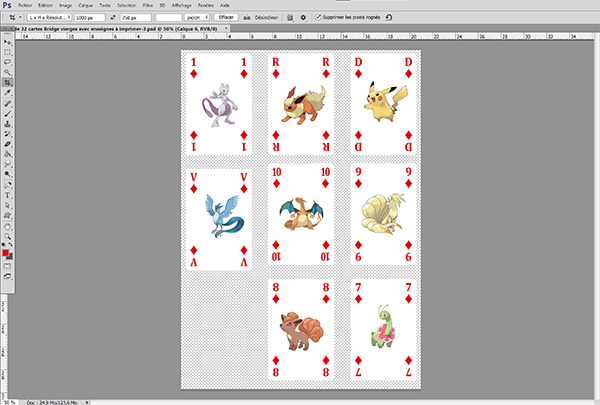Open the Calque menu
Viewport: 600px width, 405px height.
pos(85,5)
